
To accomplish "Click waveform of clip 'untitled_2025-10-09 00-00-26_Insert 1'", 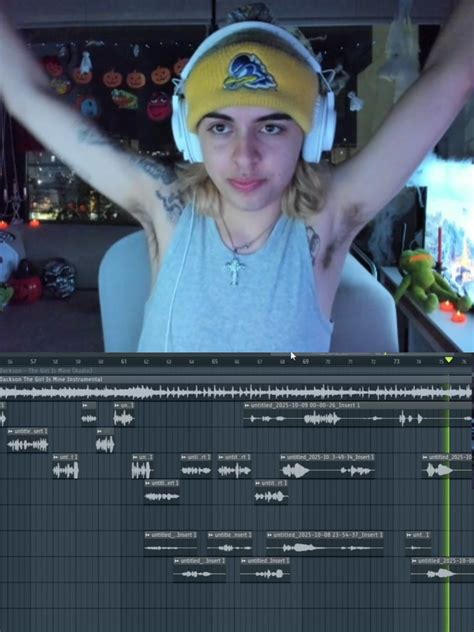I will pyautogui.click(x=359, y=418).
